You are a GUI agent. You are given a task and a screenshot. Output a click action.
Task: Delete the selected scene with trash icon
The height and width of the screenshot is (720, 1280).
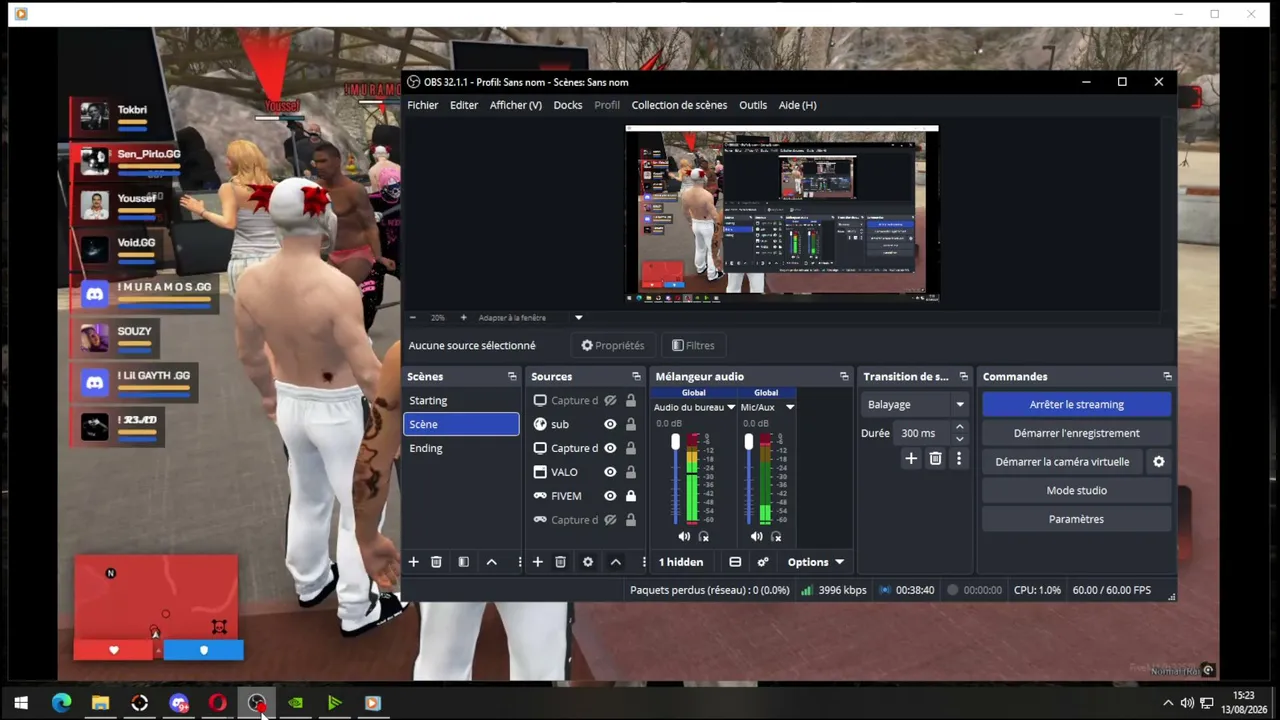[436, 562]
